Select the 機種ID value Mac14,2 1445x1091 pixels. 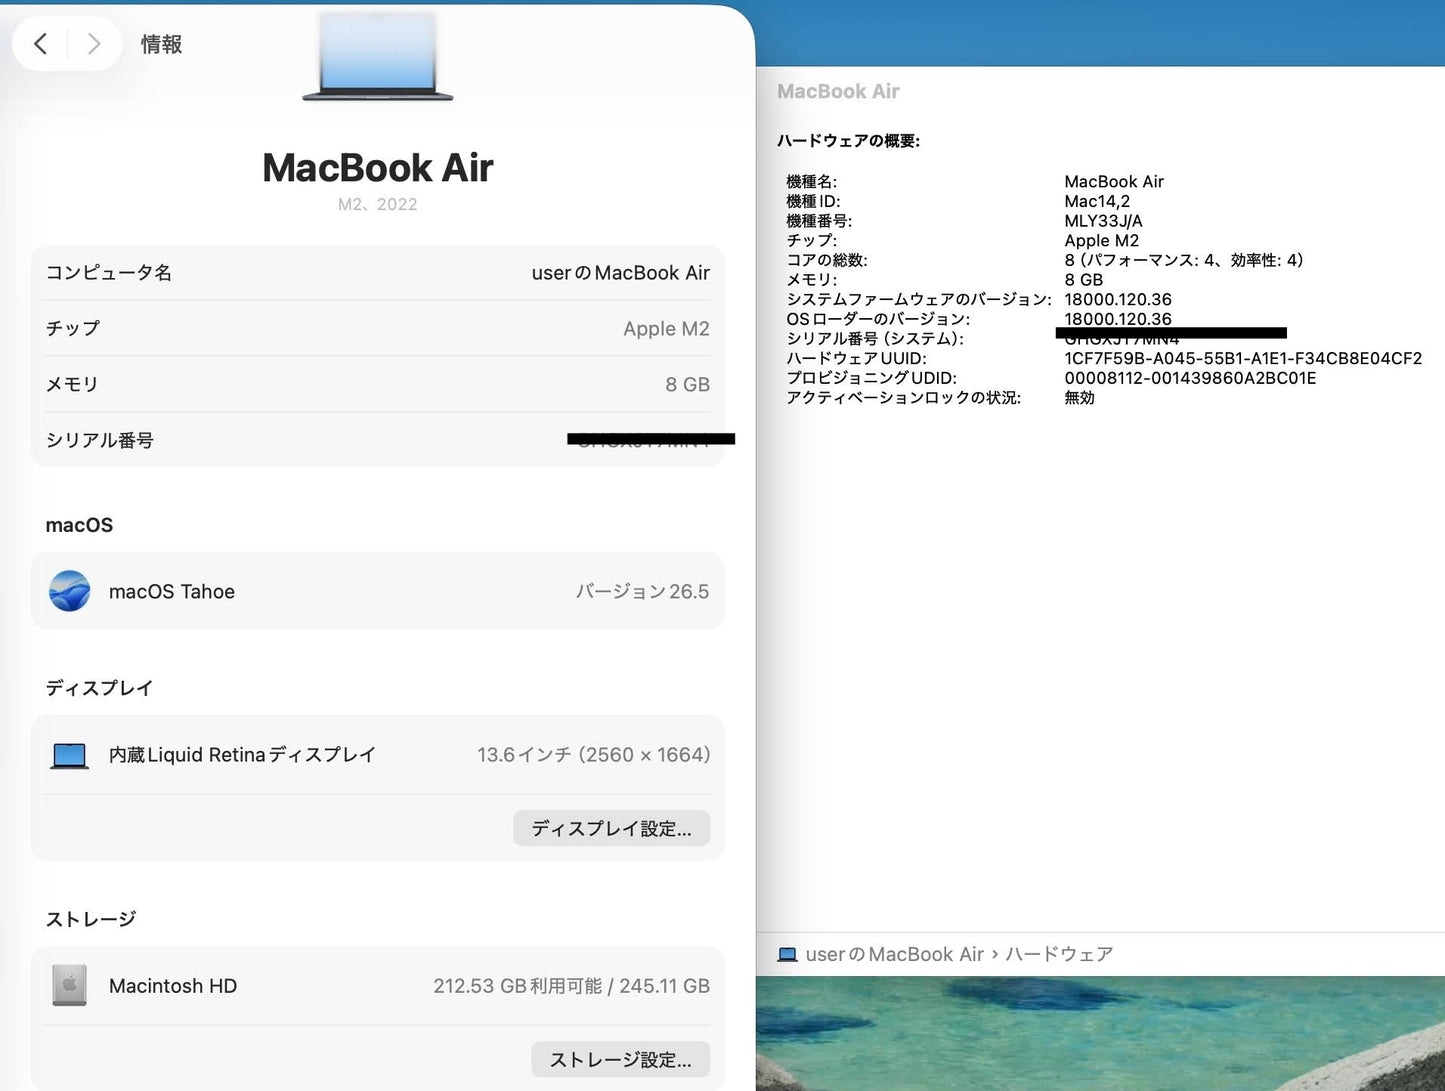(x=1097, y=201)
